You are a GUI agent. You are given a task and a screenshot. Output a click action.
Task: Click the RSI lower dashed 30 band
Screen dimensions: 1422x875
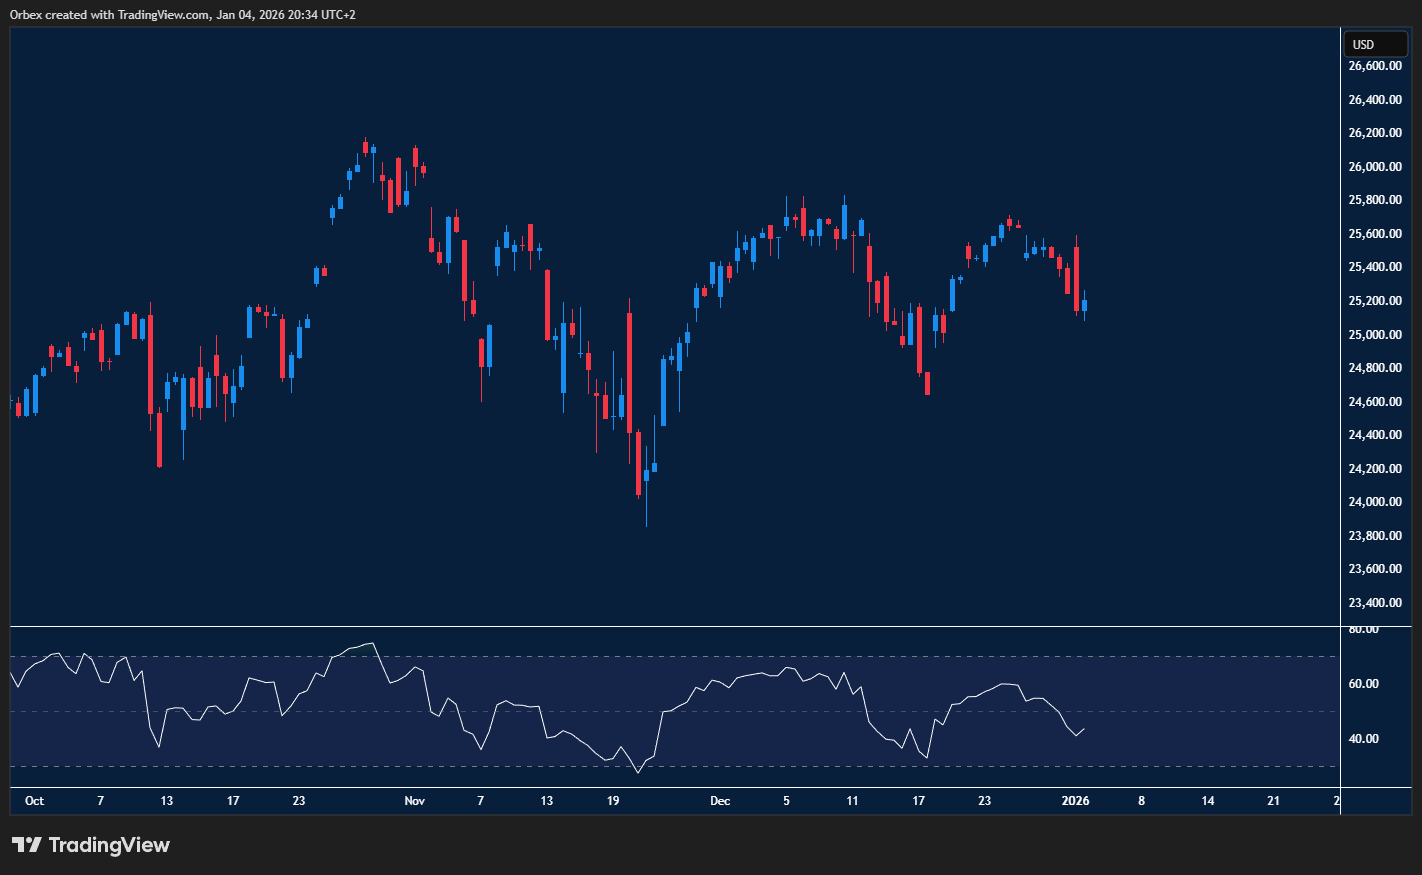point(400,765)
